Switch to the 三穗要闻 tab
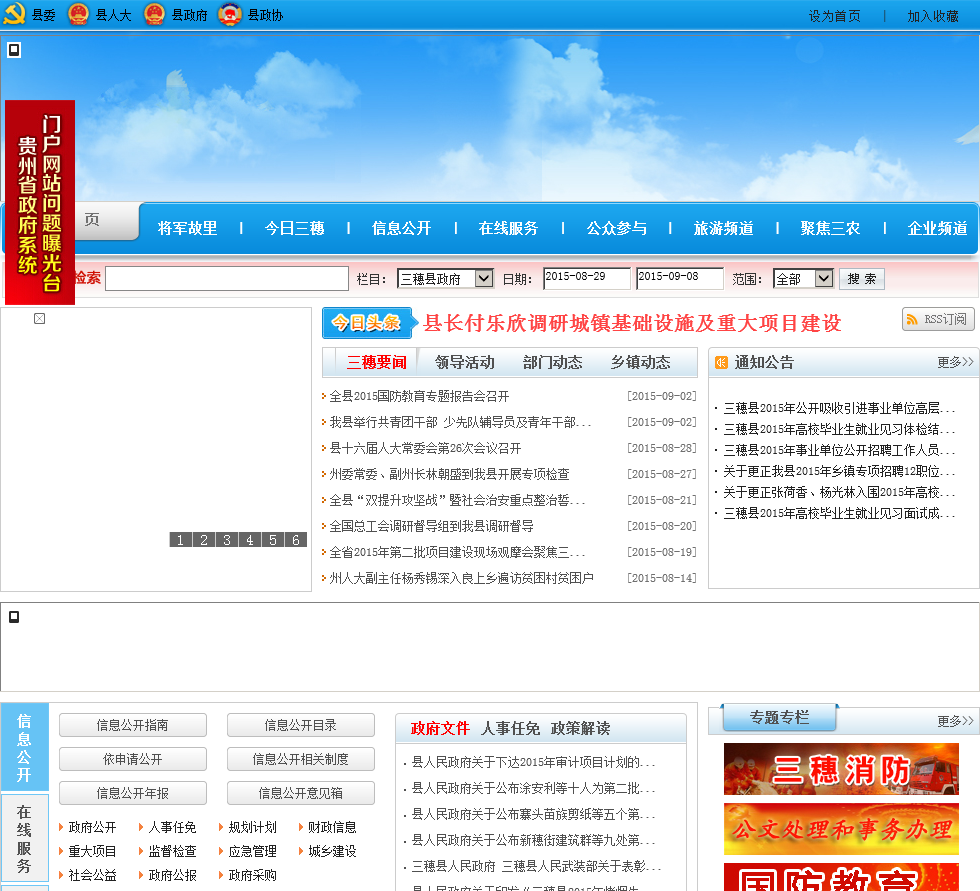Viewport: 980px width, 891px height. [376, 362]
